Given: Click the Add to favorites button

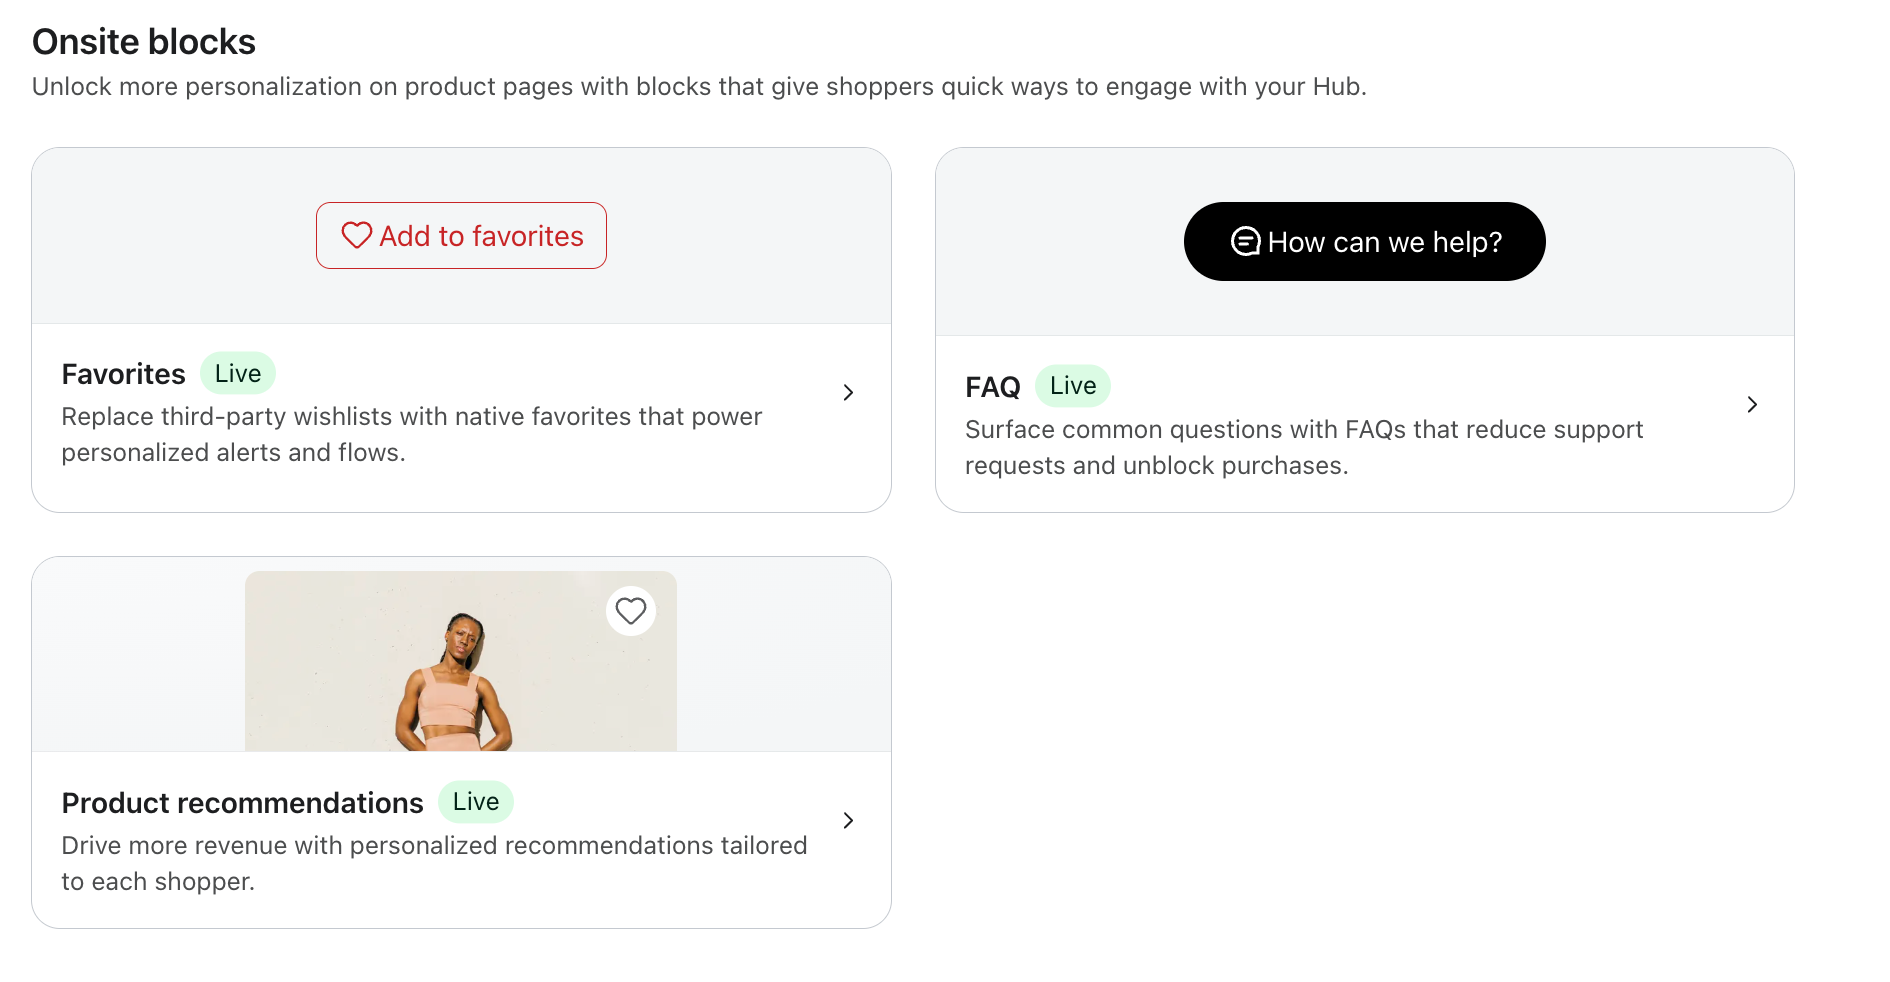Looking at the screenshot, I should [x=461, y=236].
